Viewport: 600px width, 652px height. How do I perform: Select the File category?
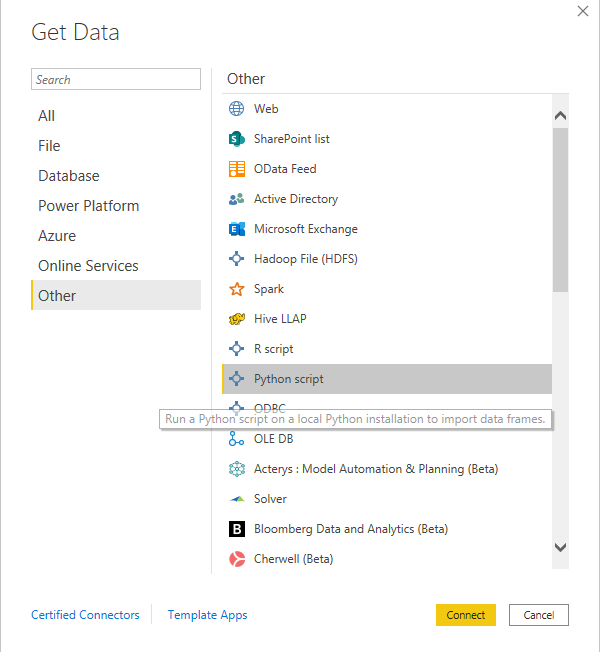point(116,146)
